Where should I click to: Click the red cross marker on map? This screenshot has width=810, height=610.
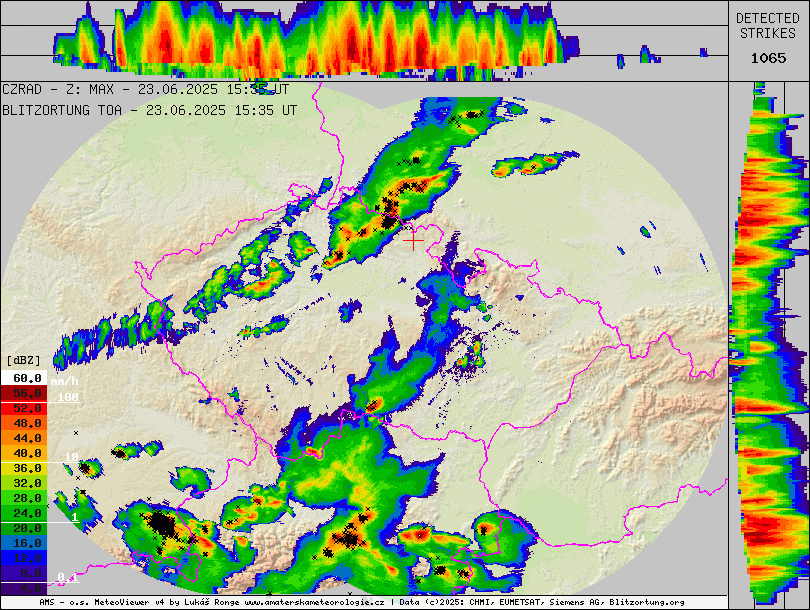click(x=413, y=241)
